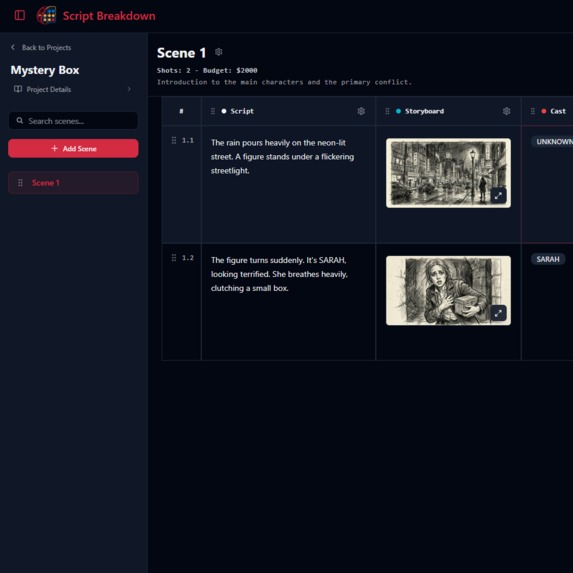The height and width of the screenshot is (573, 573).
Task: Click the magnifier icon in scene search
Action: tap(20, 121)
